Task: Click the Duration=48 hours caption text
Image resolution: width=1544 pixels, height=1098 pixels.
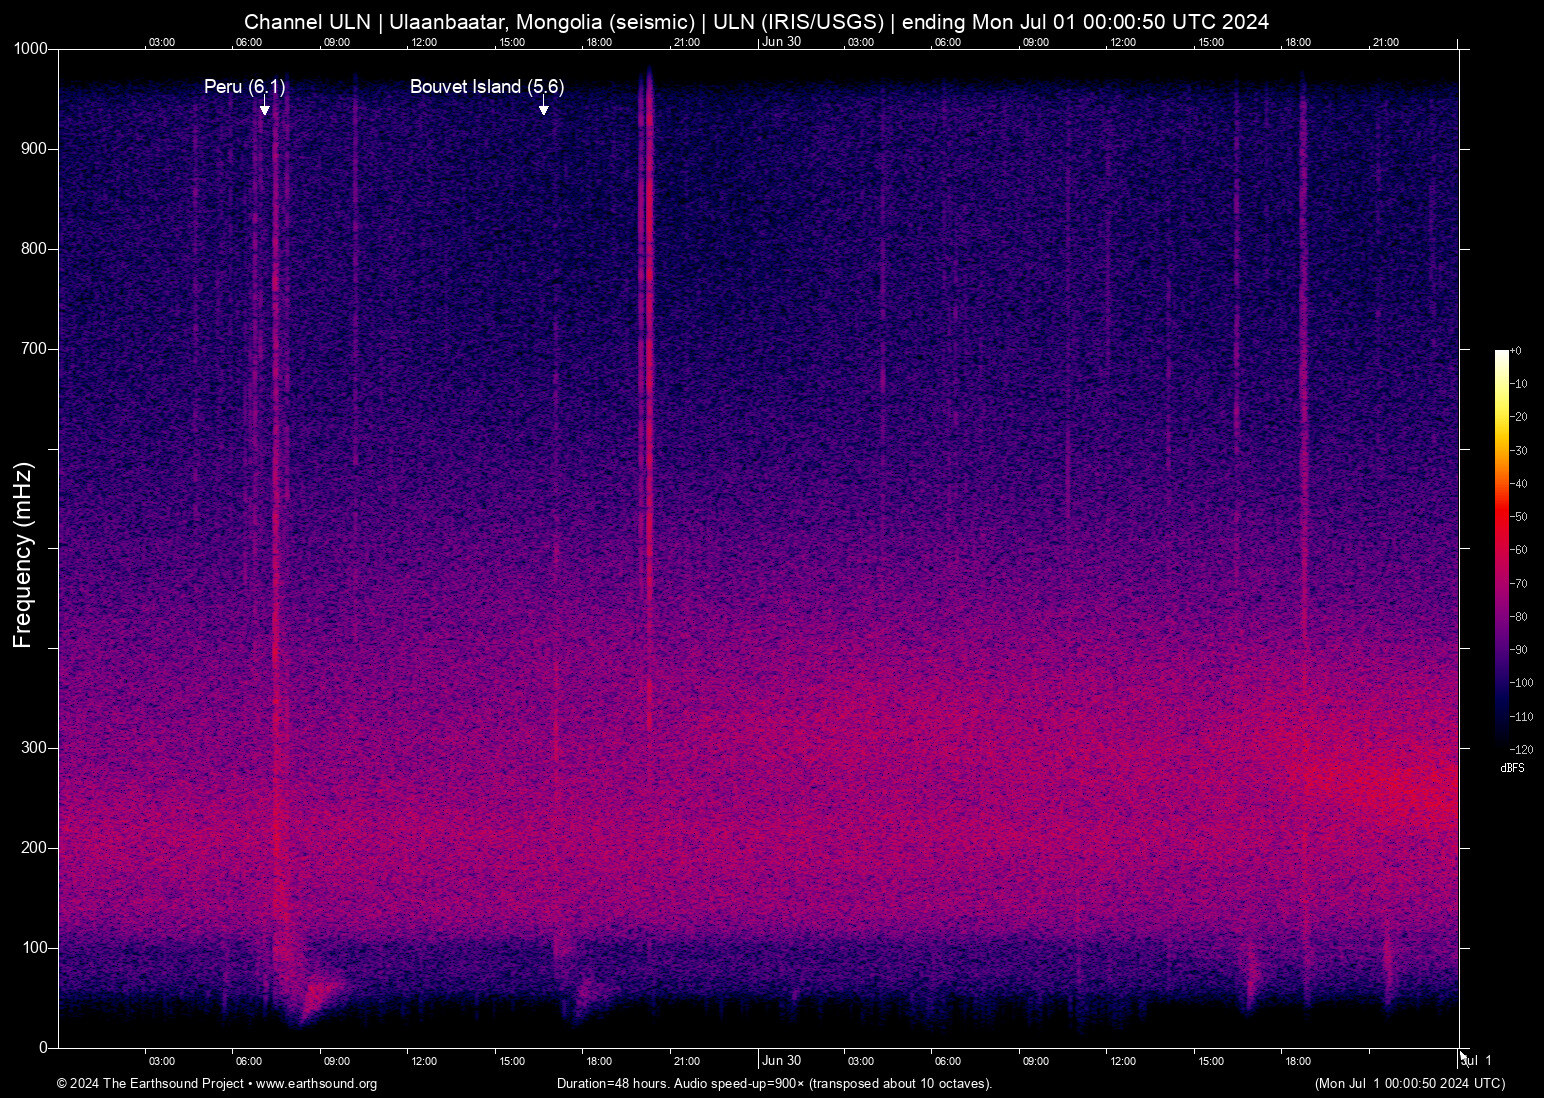Action: point(775,1084)
